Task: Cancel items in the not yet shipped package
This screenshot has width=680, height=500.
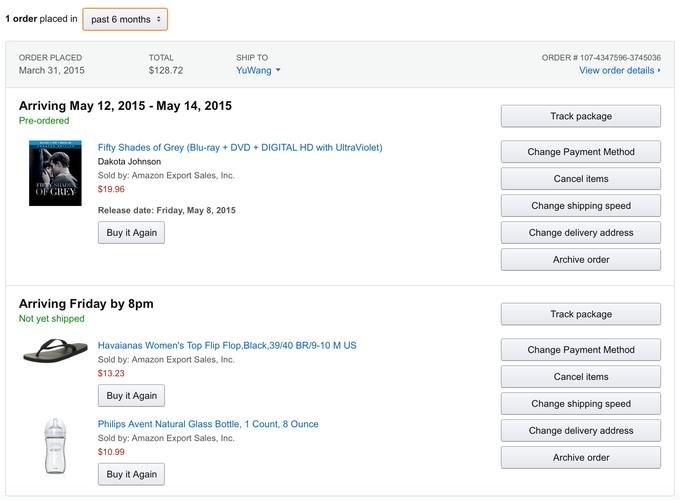Action: click(x=580, y=377)
